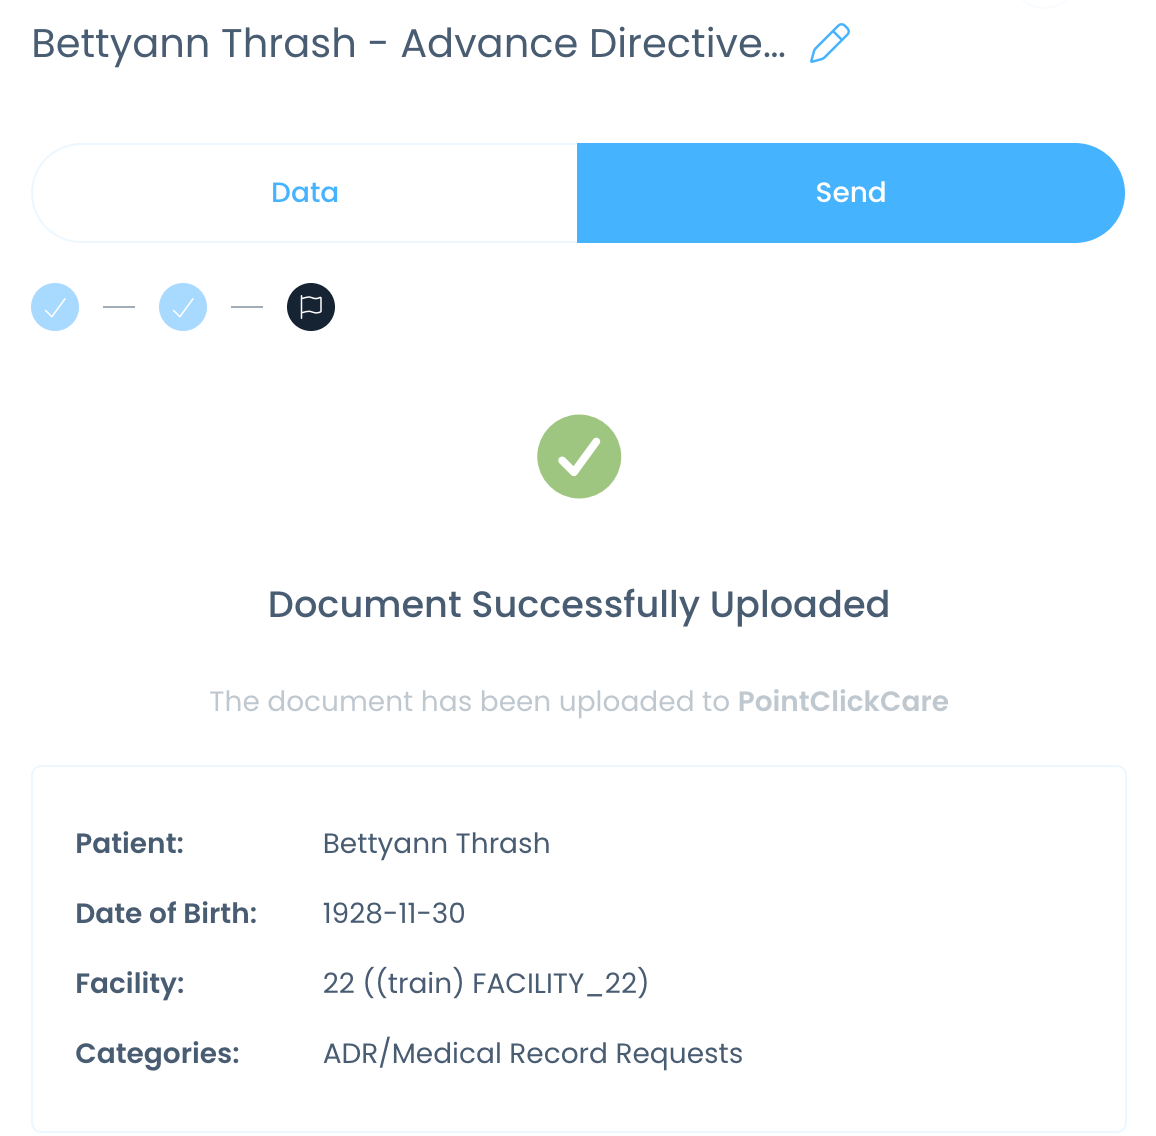Switch to the Data tab
Screen dimensions: 1156x1136
click(304, 192)
